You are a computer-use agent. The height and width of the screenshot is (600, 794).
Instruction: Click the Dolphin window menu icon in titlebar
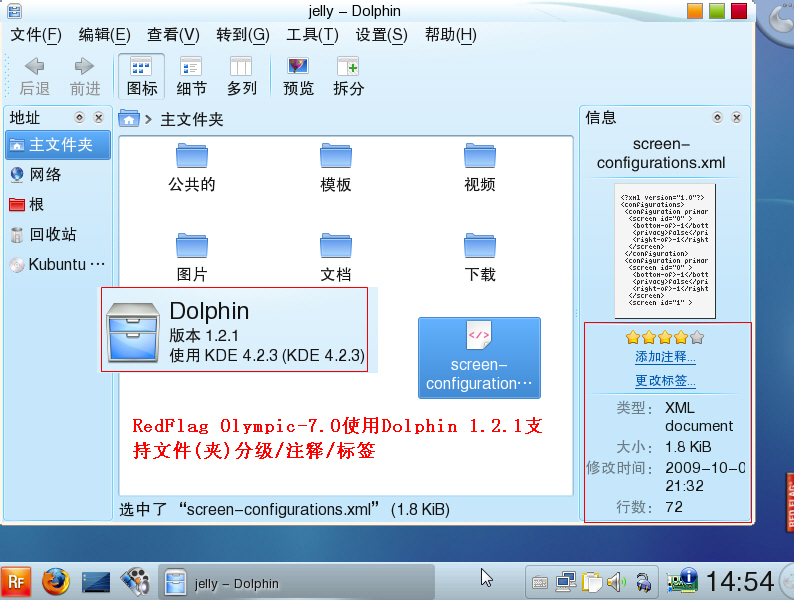pyautogui.click(x=15, y=11)
